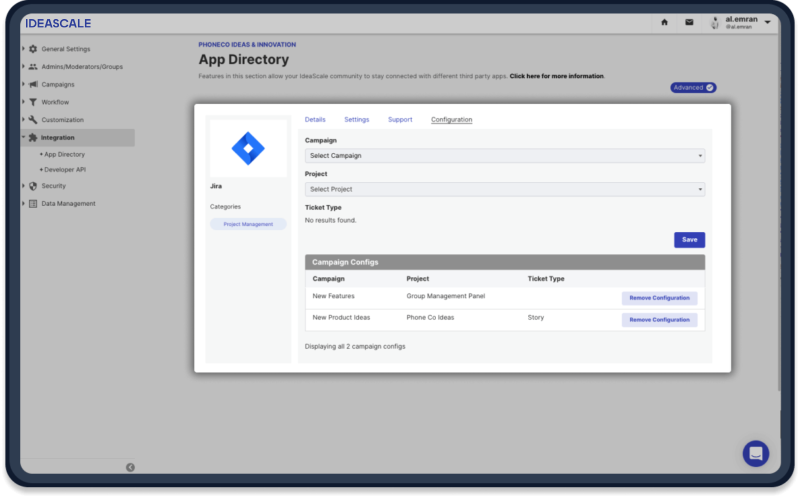Switch to the Configuration tab
800x498 pixels.
click(452, 119)
